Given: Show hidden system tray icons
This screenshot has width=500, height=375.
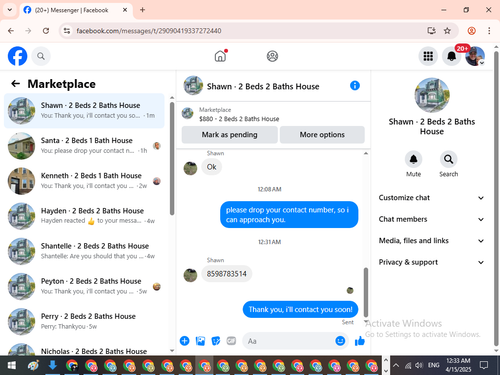Looking at the screenshot, I should 396,365.
